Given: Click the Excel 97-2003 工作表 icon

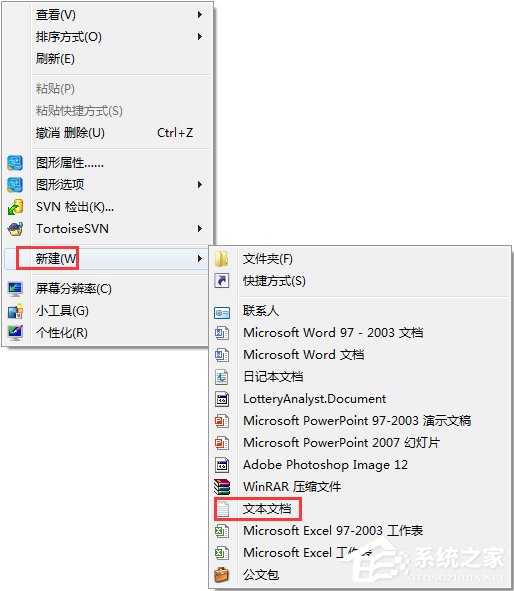Looking at the screenshot, I should click(222, 531).
